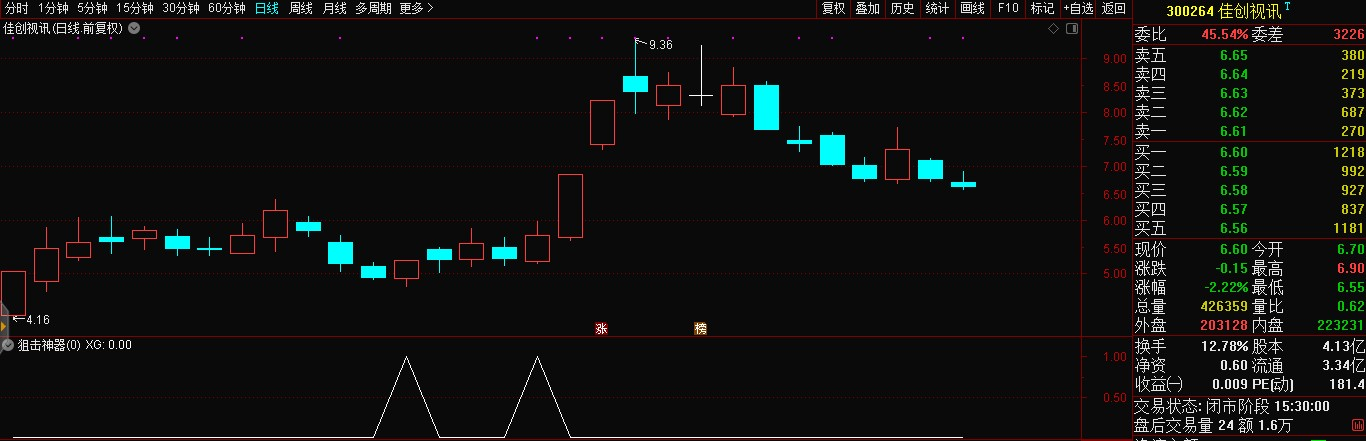Open the 佳创视讯 chart title dropdown arrow
The image size is (1366, 441).
coord(133,29)
